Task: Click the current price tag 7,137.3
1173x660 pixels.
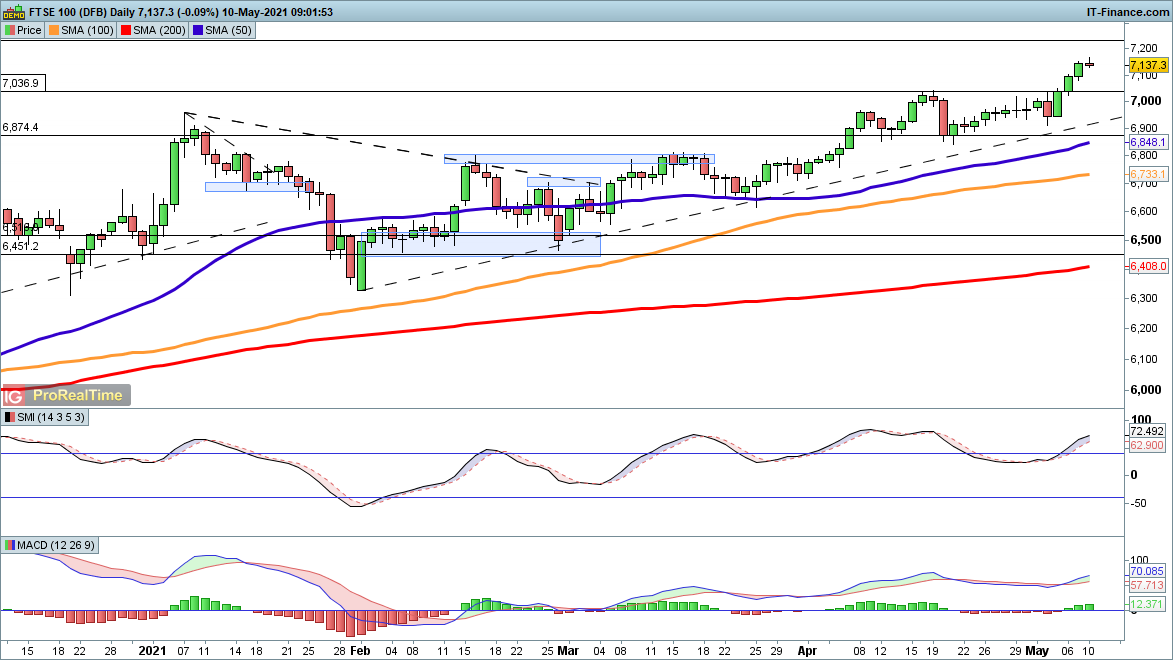Action: point(1148,64)
